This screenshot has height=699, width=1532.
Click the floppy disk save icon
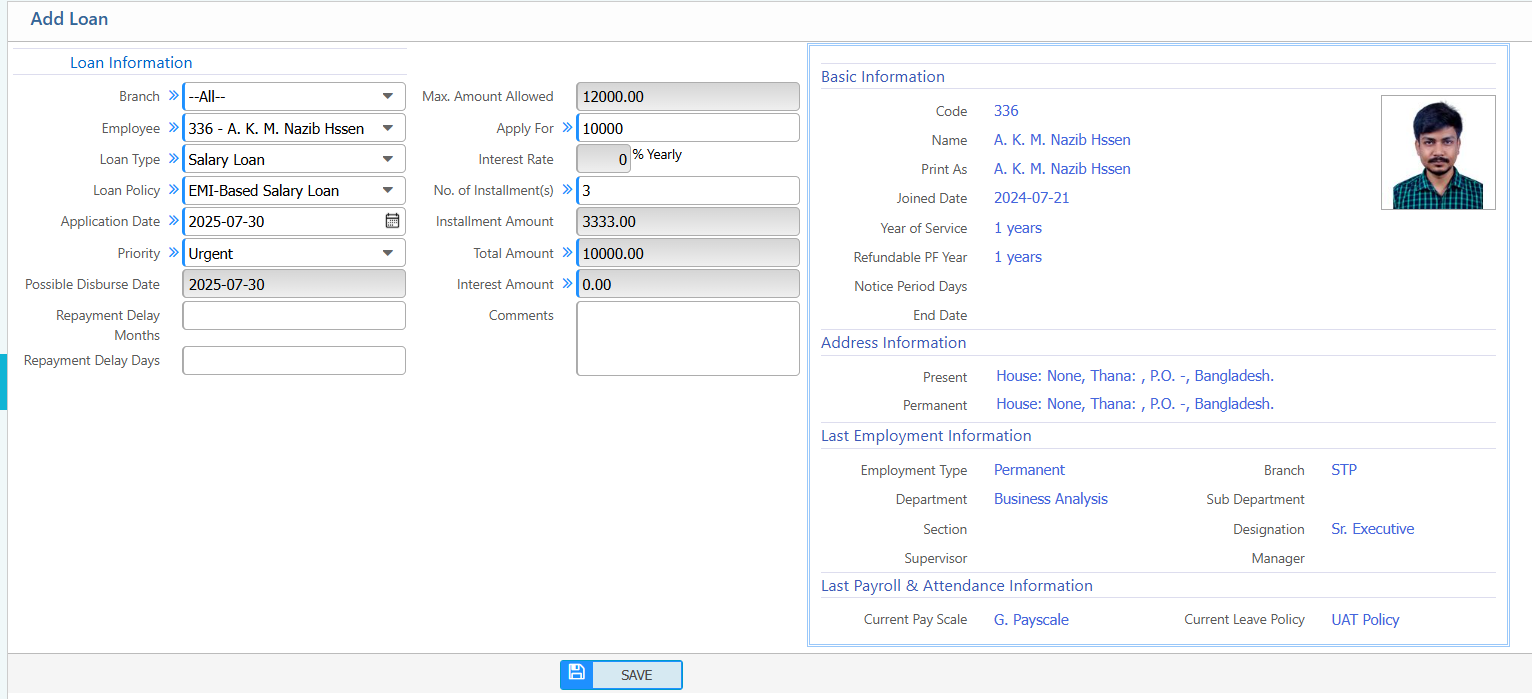(576, 673)
